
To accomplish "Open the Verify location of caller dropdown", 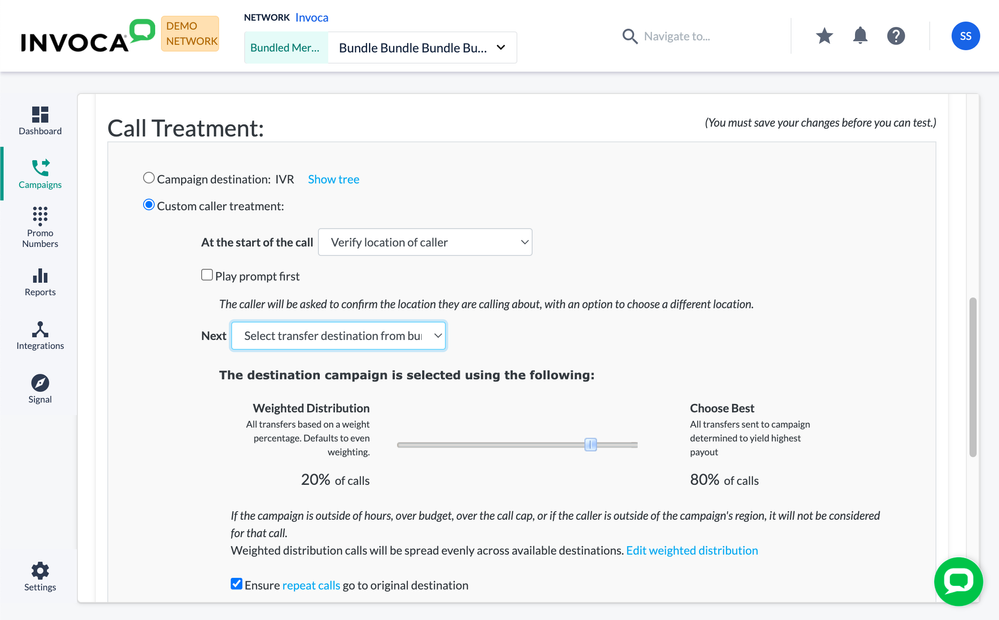I will (x=425, y=242).
